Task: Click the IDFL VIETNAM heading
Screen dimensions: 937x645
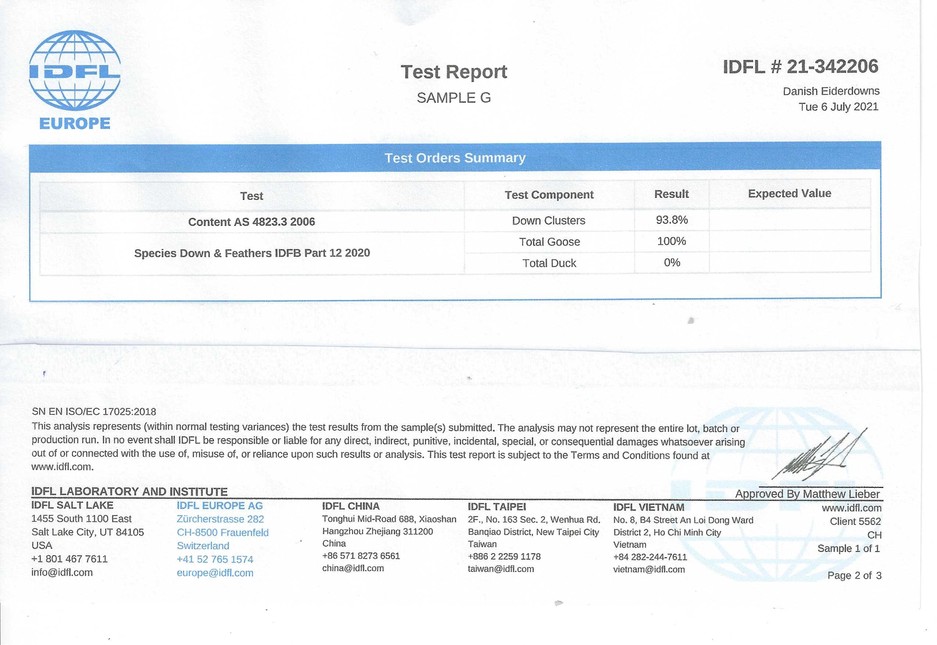Action: click(x=648, y=508)
